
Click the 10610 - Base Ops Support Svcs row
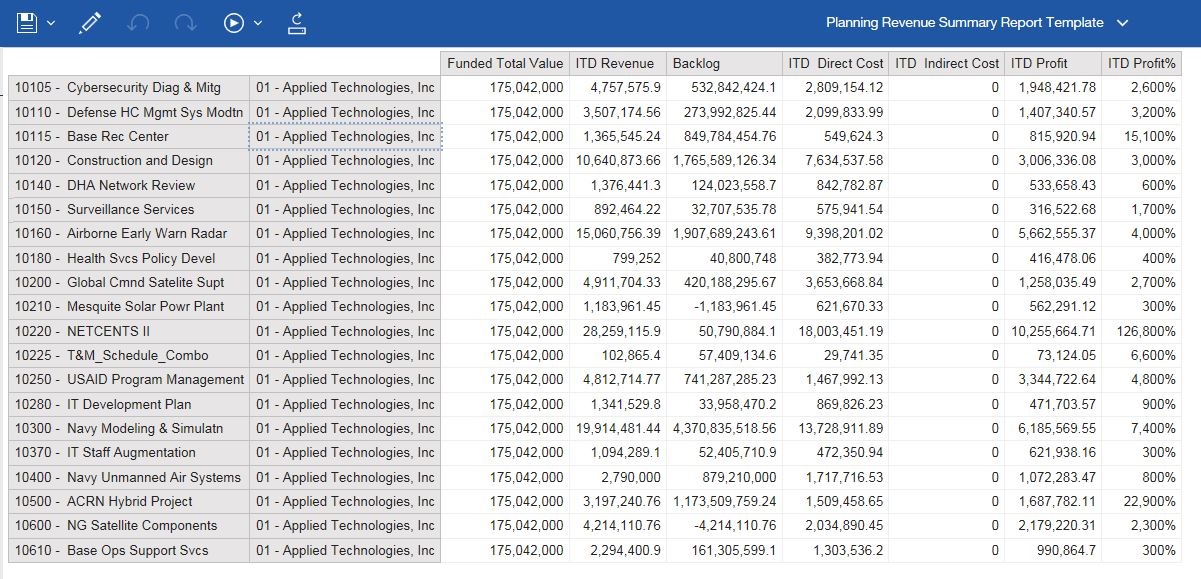coord(129,550)
